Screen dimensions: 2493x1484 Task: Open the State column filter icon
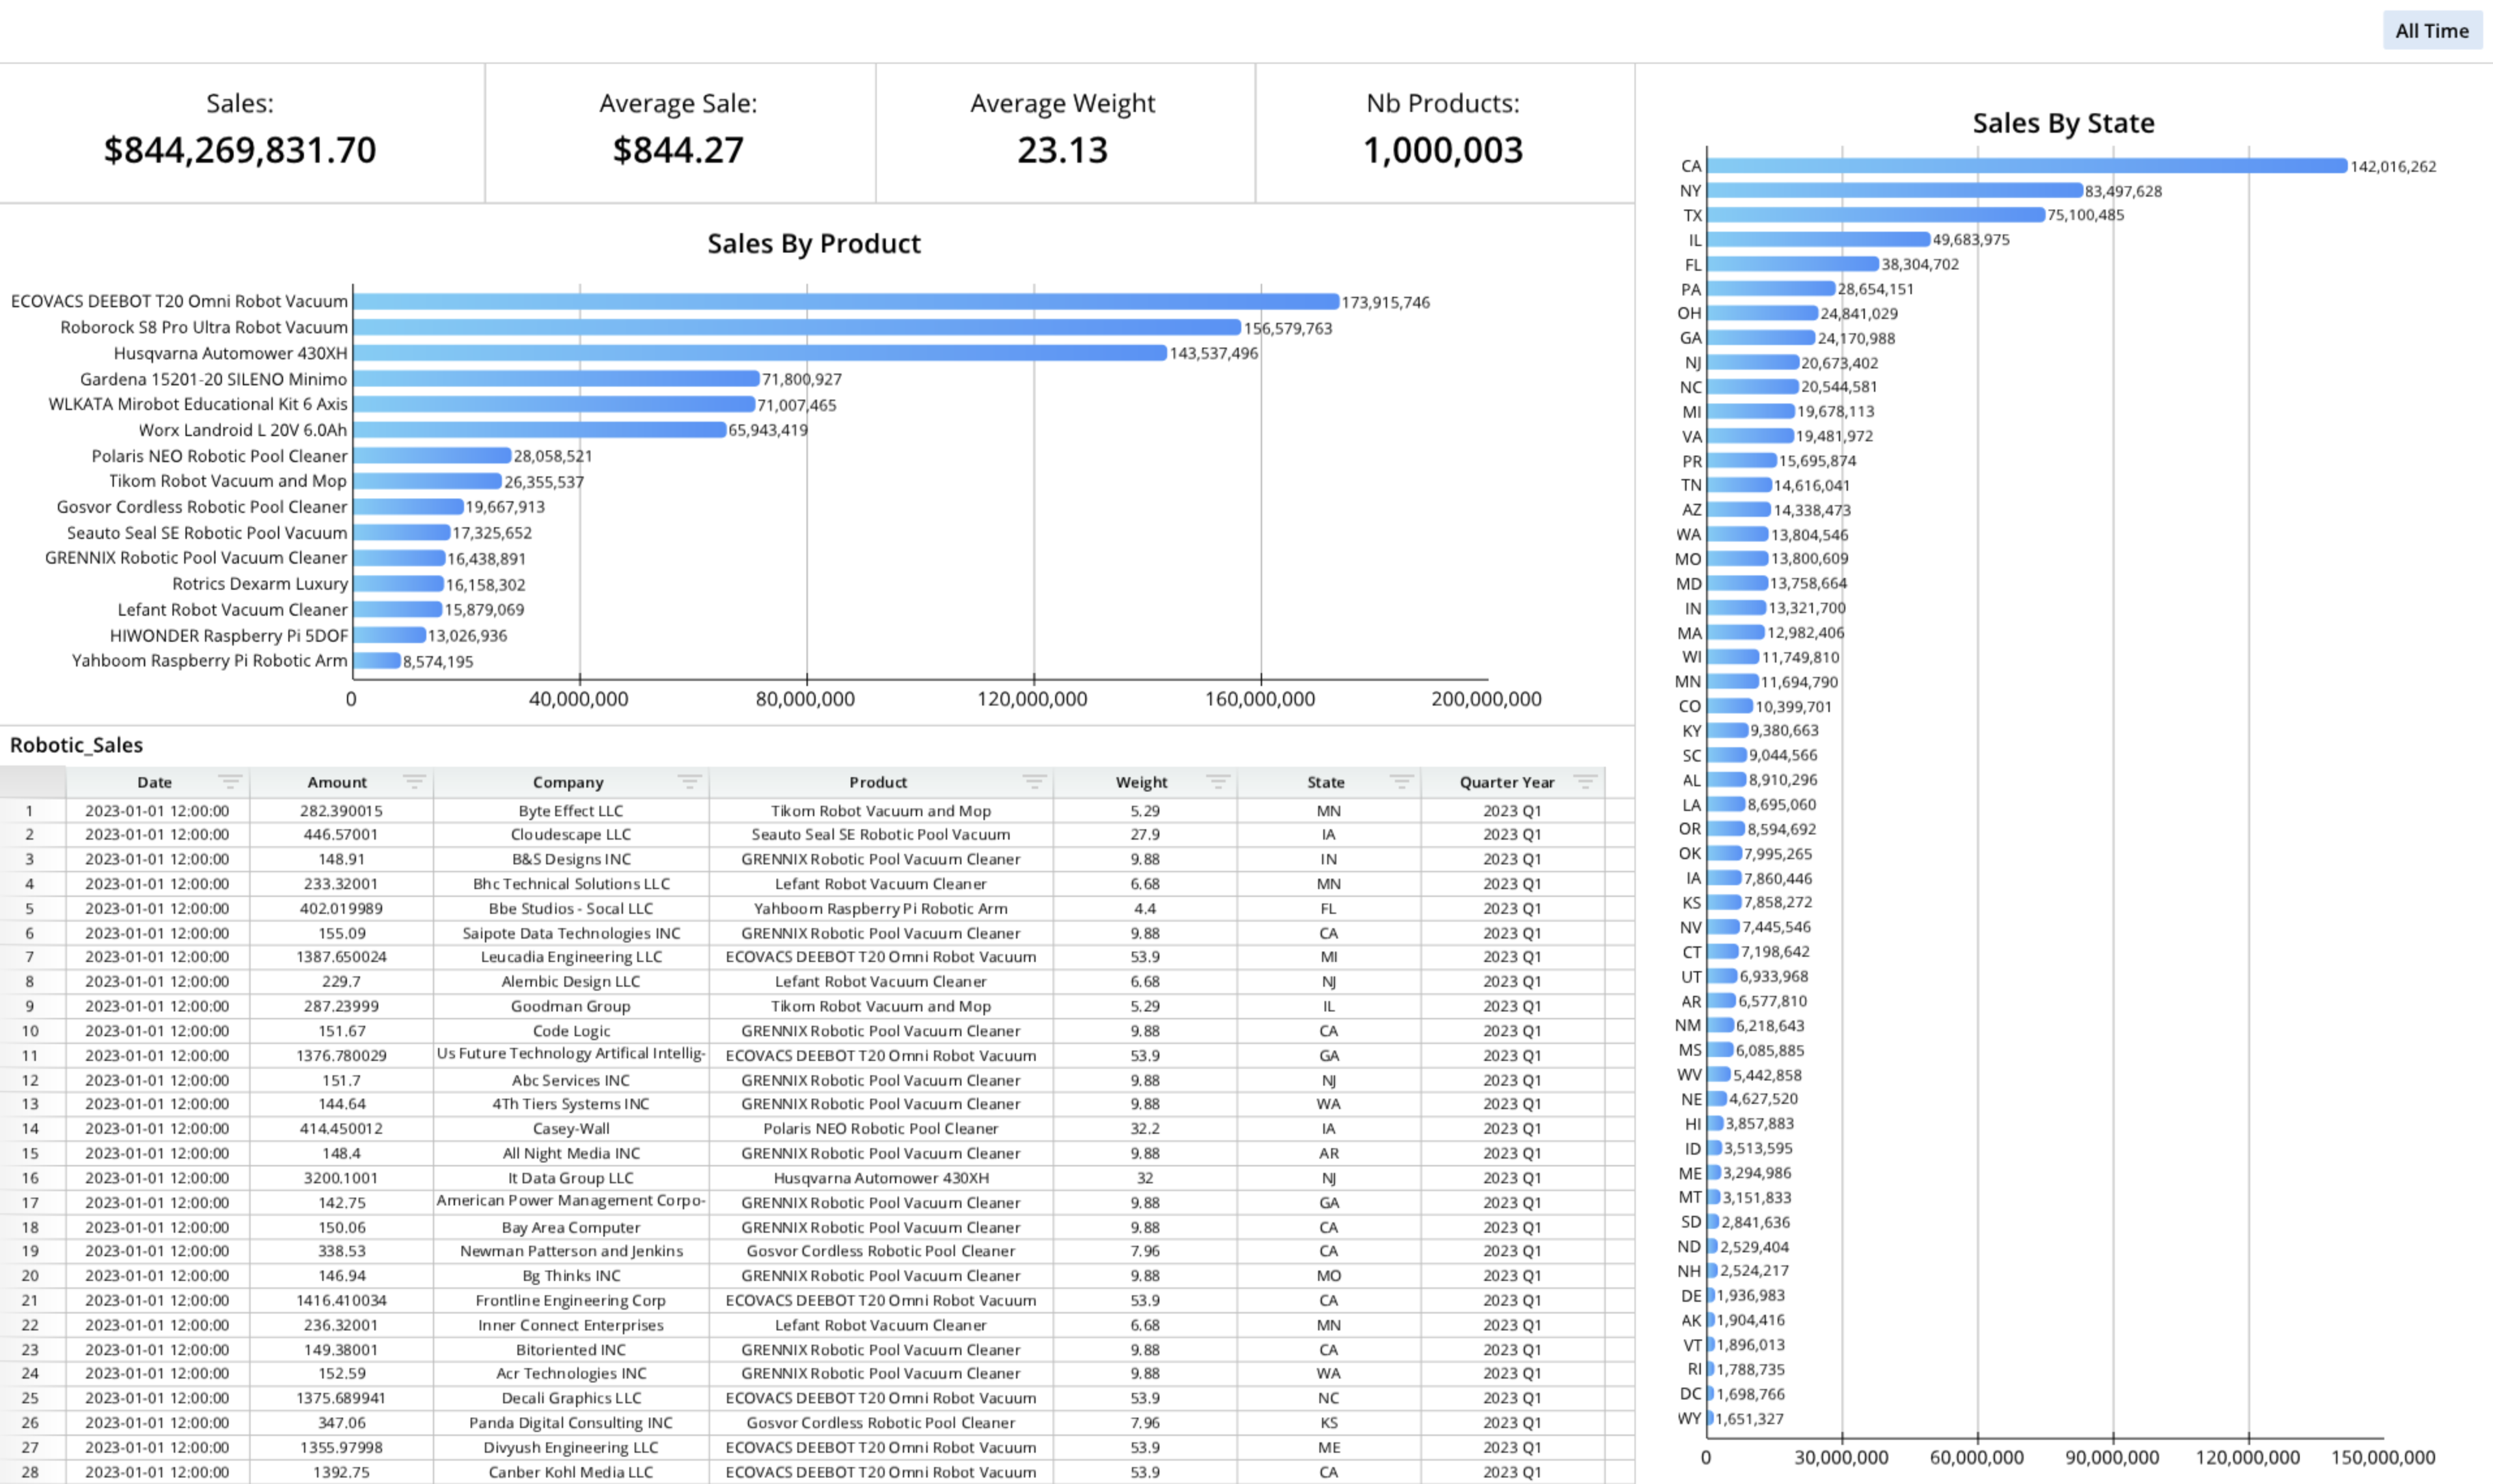click(1401, 781)
